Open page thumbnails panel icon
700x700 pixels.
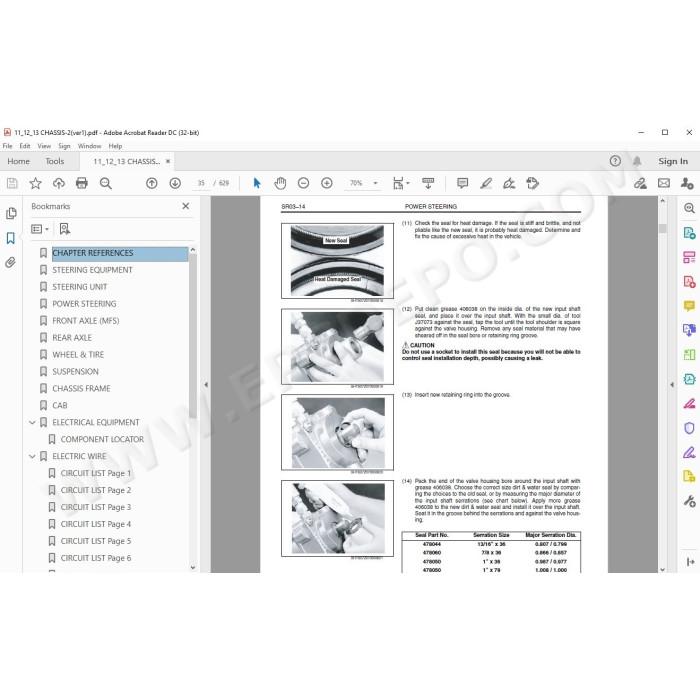11,213
